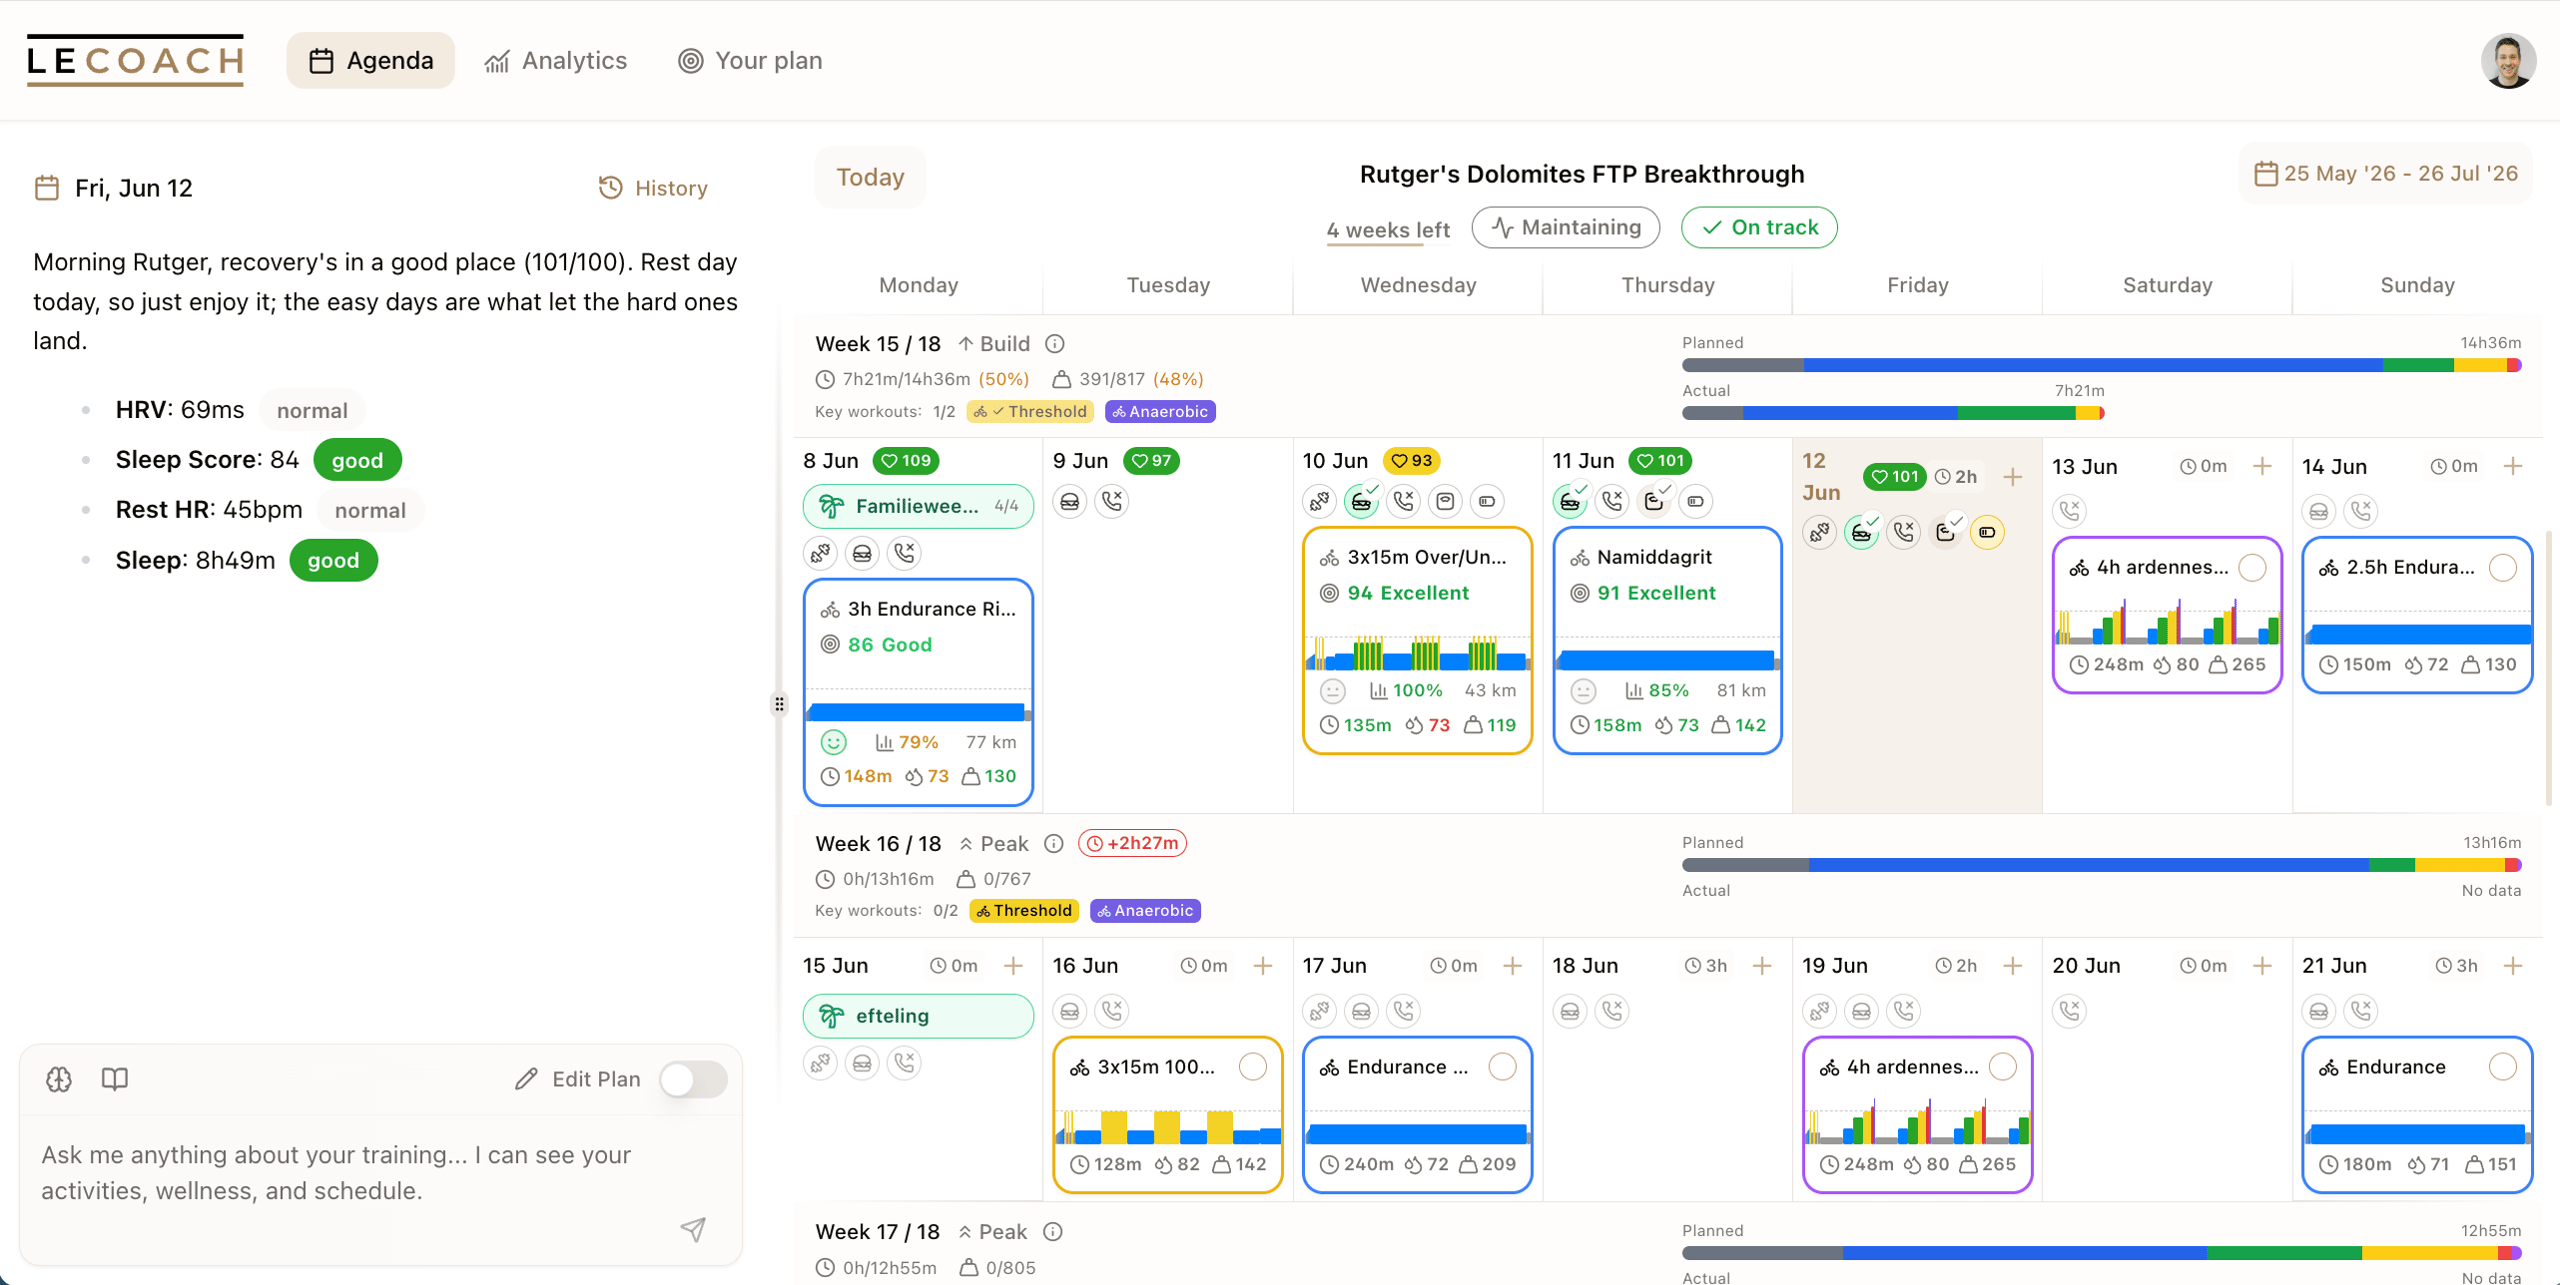Screen dimensions: 2560x1285
Task: Click Week 15 Planned zone distribution bar
Action: [2102, 366]
